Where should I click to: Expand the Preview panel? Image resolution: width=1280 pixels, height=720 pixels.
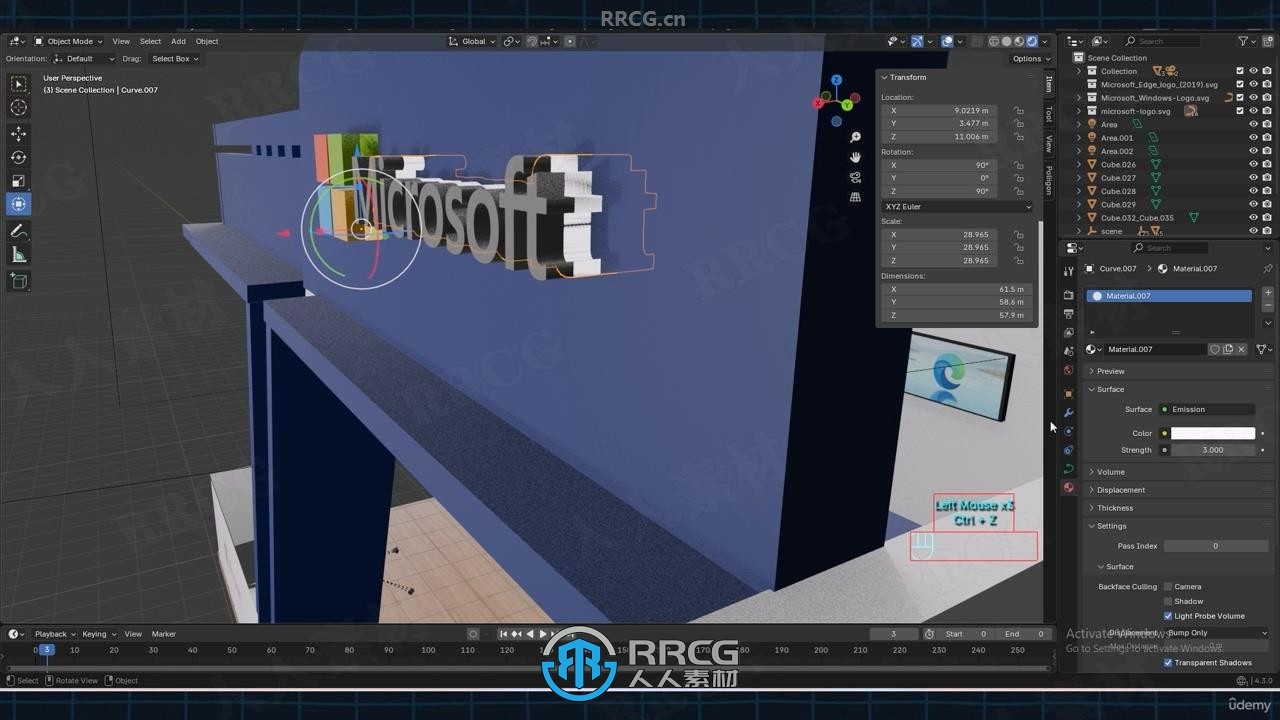pos(1110,371)
